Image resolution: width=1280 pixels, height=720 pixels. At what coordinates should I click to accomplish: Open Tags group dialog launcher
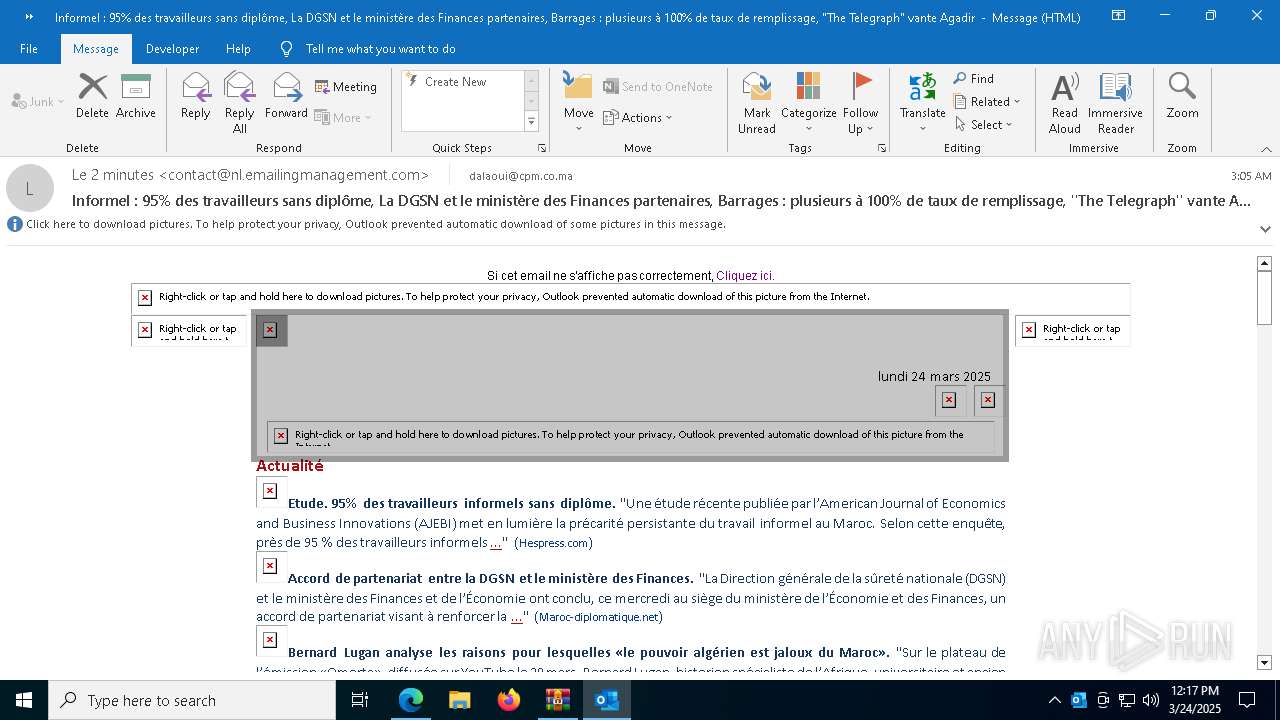tap(882, 148)
